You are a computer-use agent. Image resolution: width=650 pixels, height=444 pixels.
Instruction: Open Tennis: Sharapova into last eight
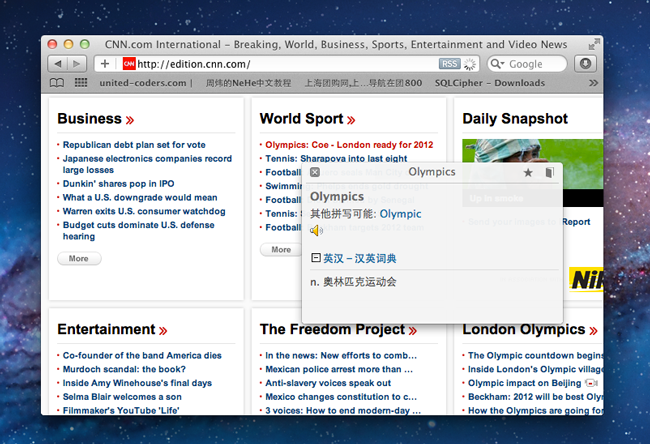pos(336,158)
